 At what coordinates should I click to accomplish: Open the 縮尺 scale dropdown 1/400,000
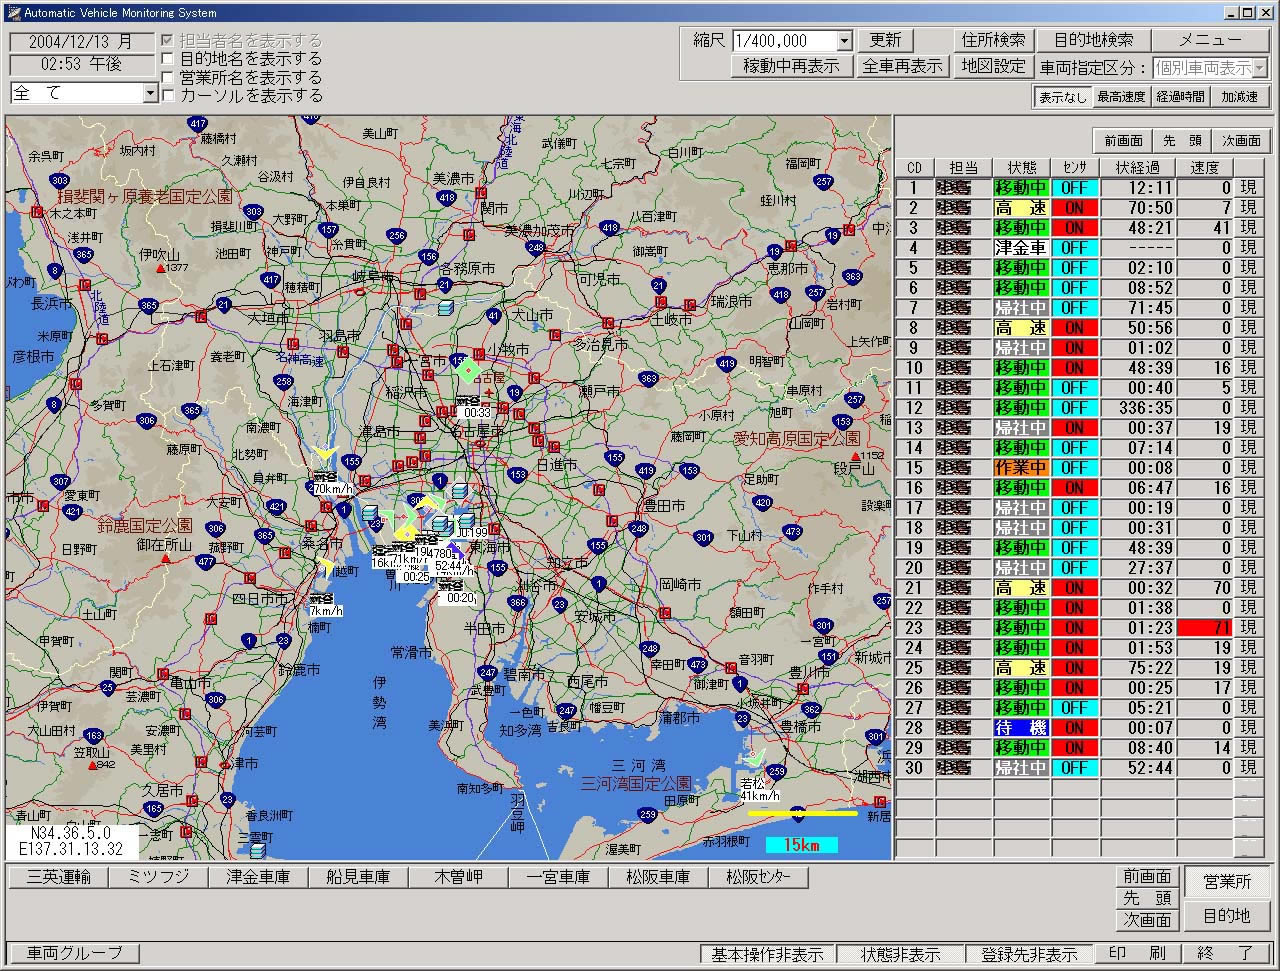point(844,41)
